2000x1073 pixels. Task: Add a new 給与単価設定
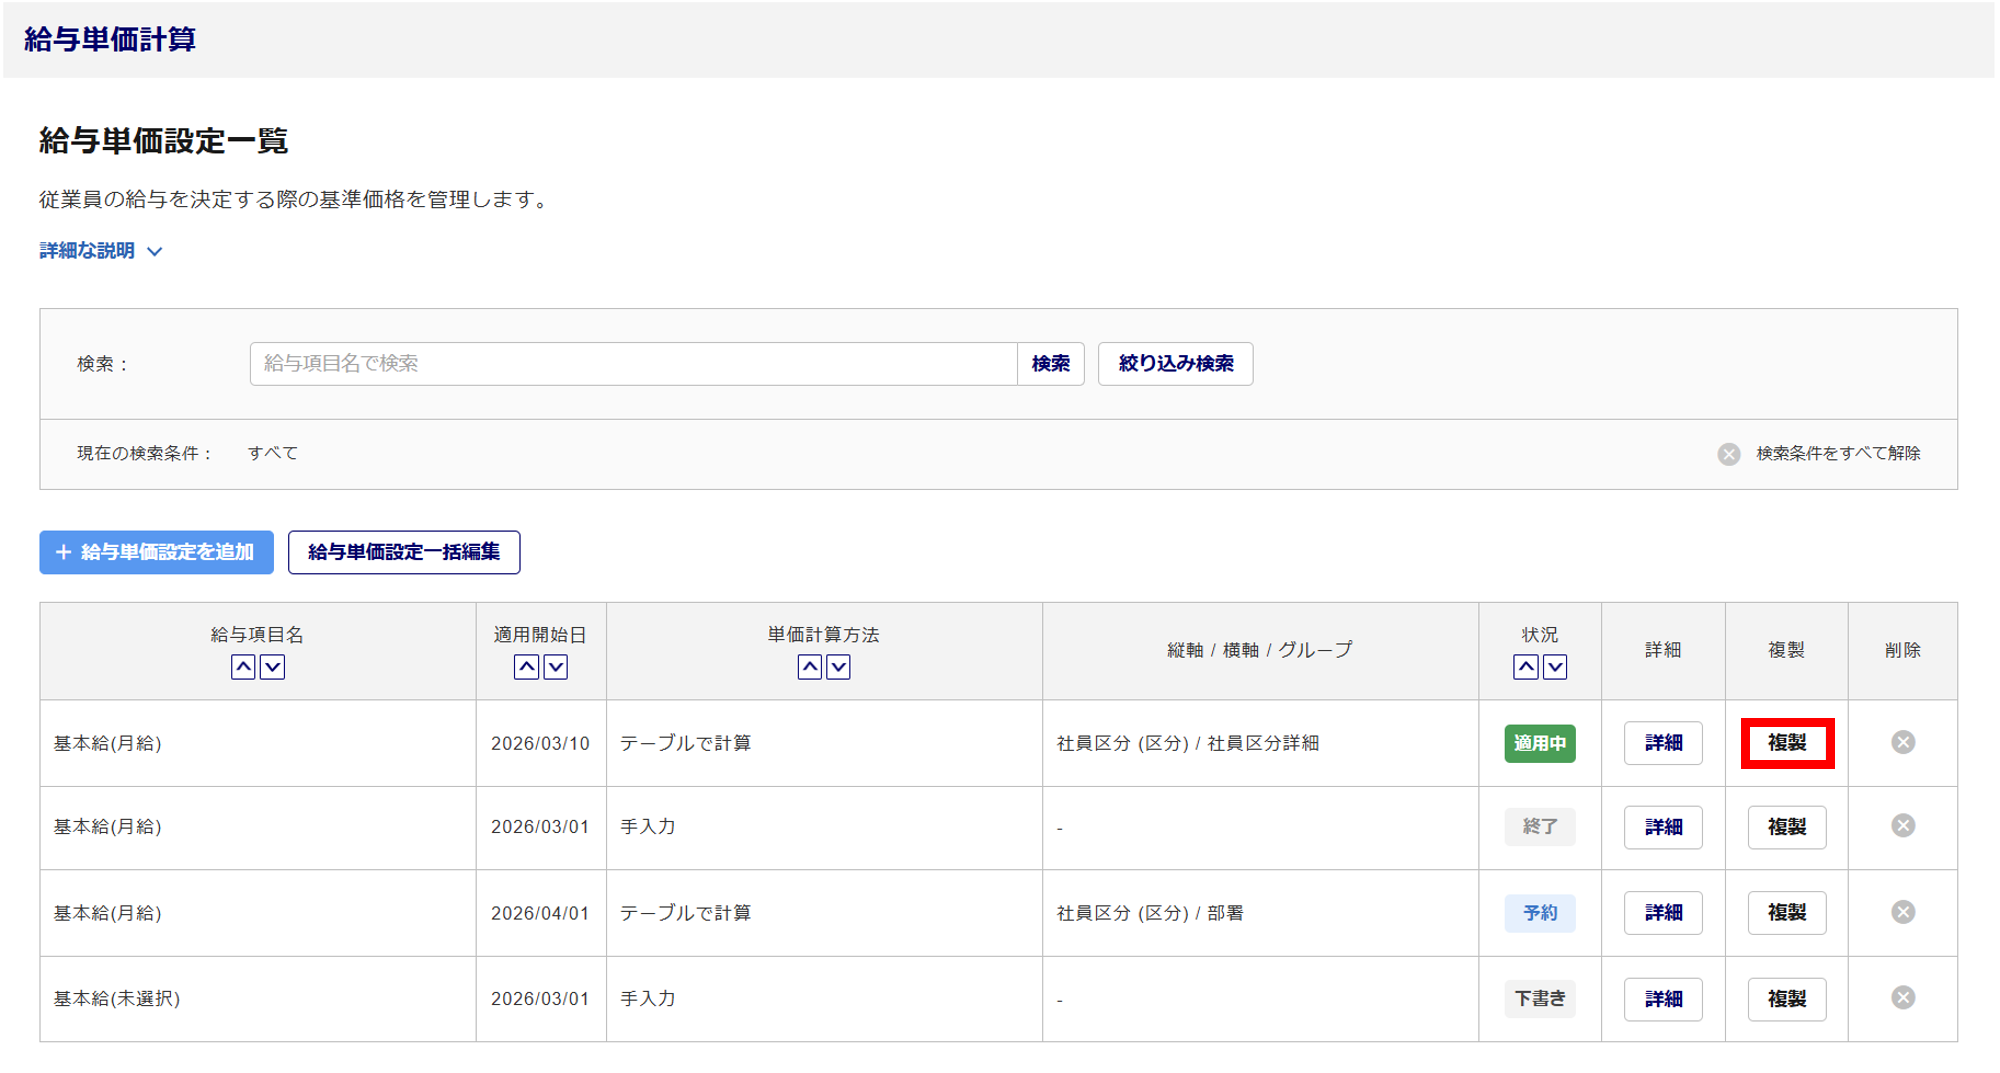click(x=157, y=552)
